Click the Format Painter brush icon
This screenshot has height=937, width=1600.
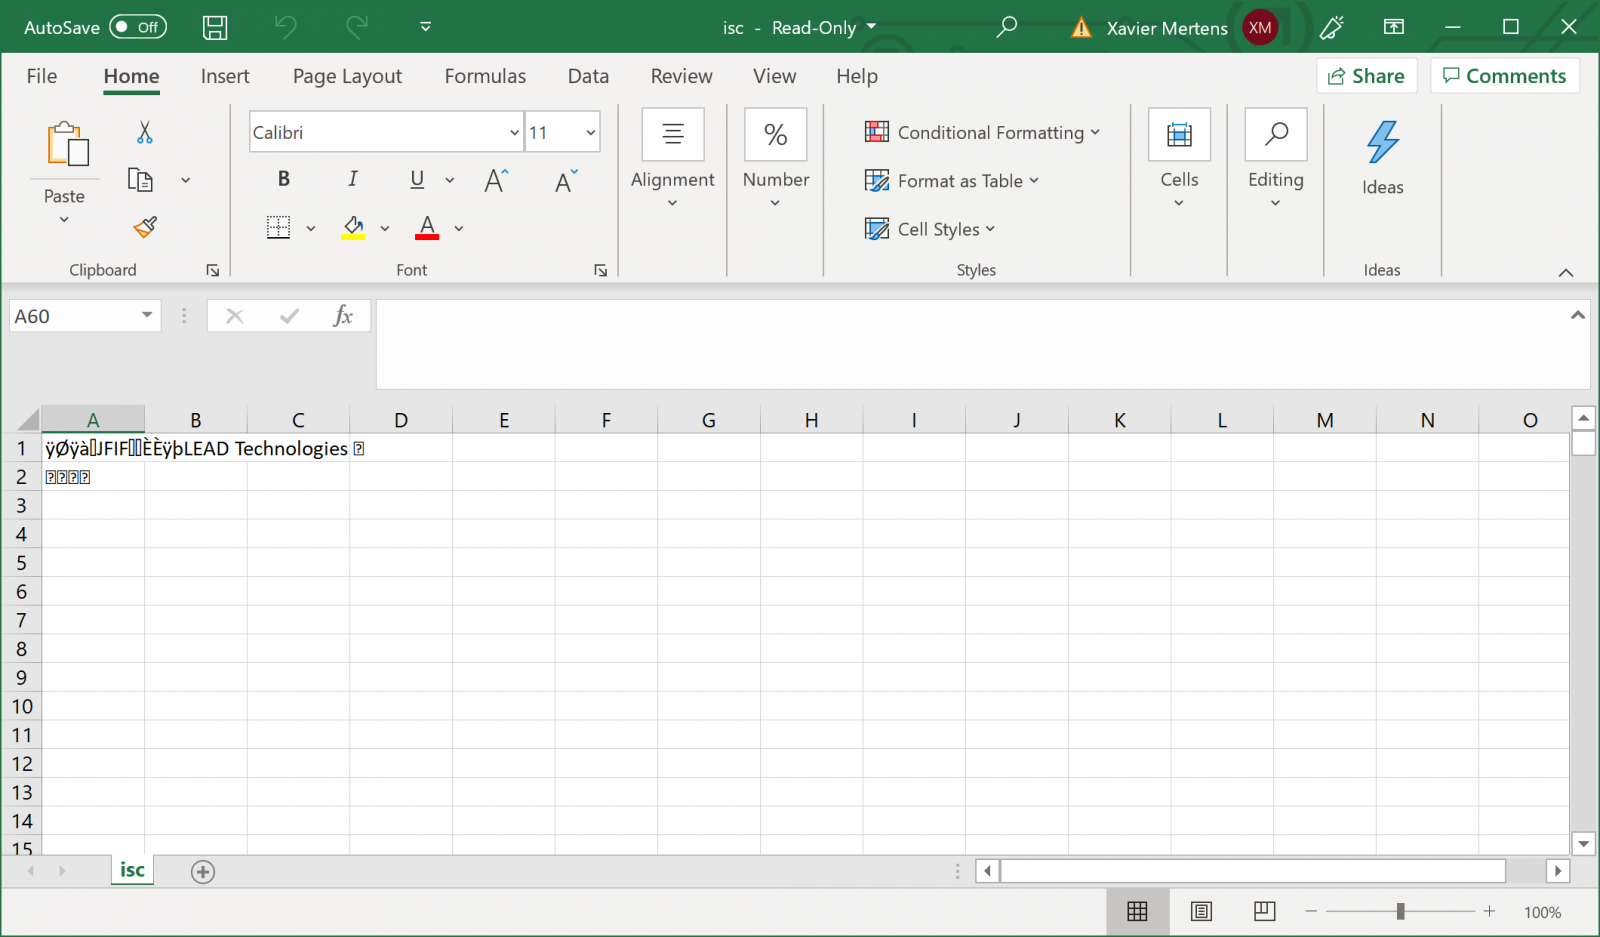[145, 227]
